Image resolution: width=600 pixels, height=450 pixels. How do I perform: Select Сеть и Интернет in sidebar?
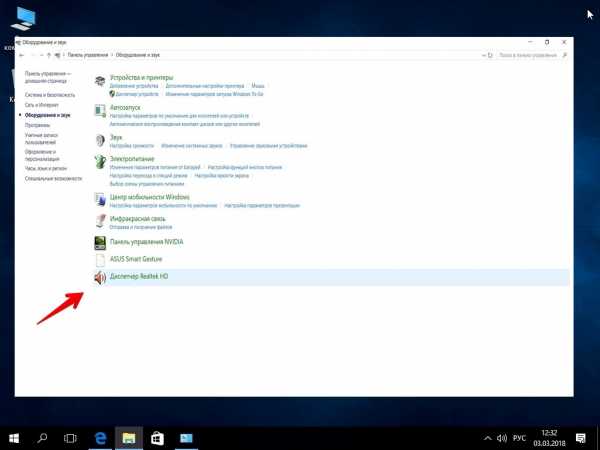click(x=42, y=105)
